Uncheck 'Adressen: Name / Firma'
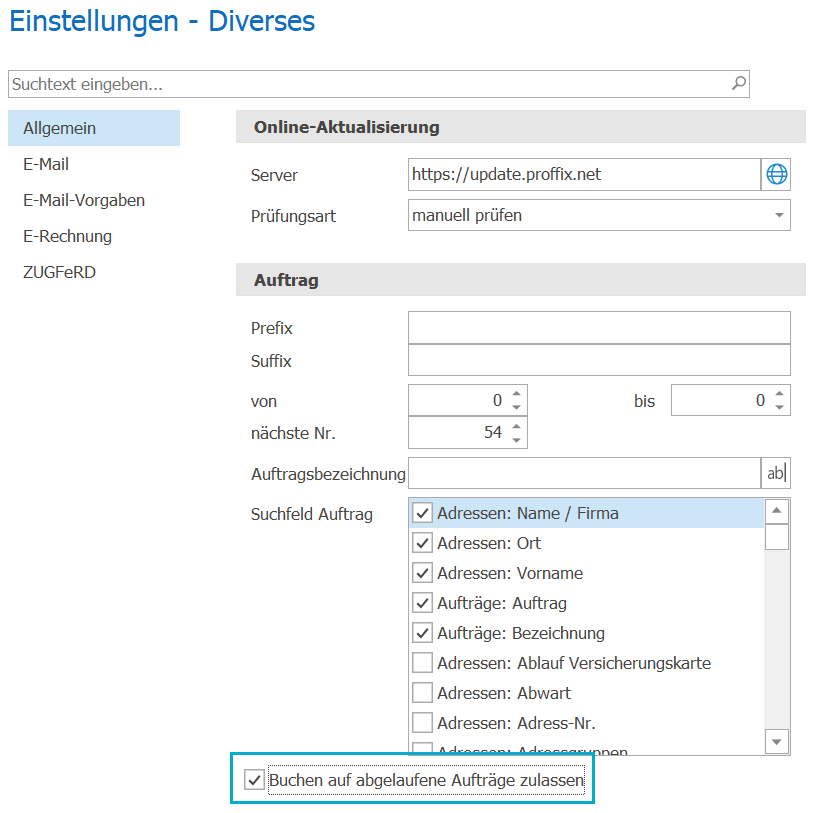Image resolution: width=823 pixels, height=813 pixels. pos(423,513)
